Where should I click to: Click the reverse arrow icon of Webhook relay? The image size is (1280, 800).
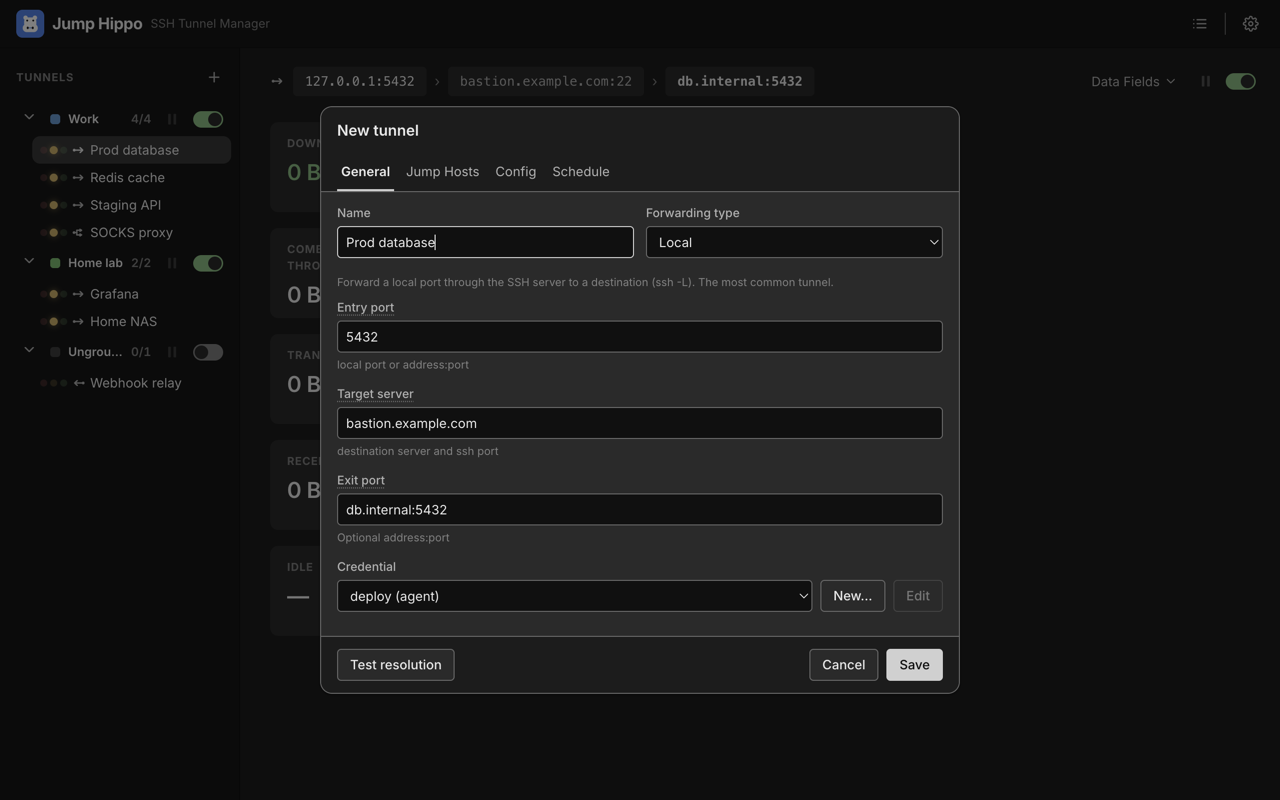tap(78, 383)
